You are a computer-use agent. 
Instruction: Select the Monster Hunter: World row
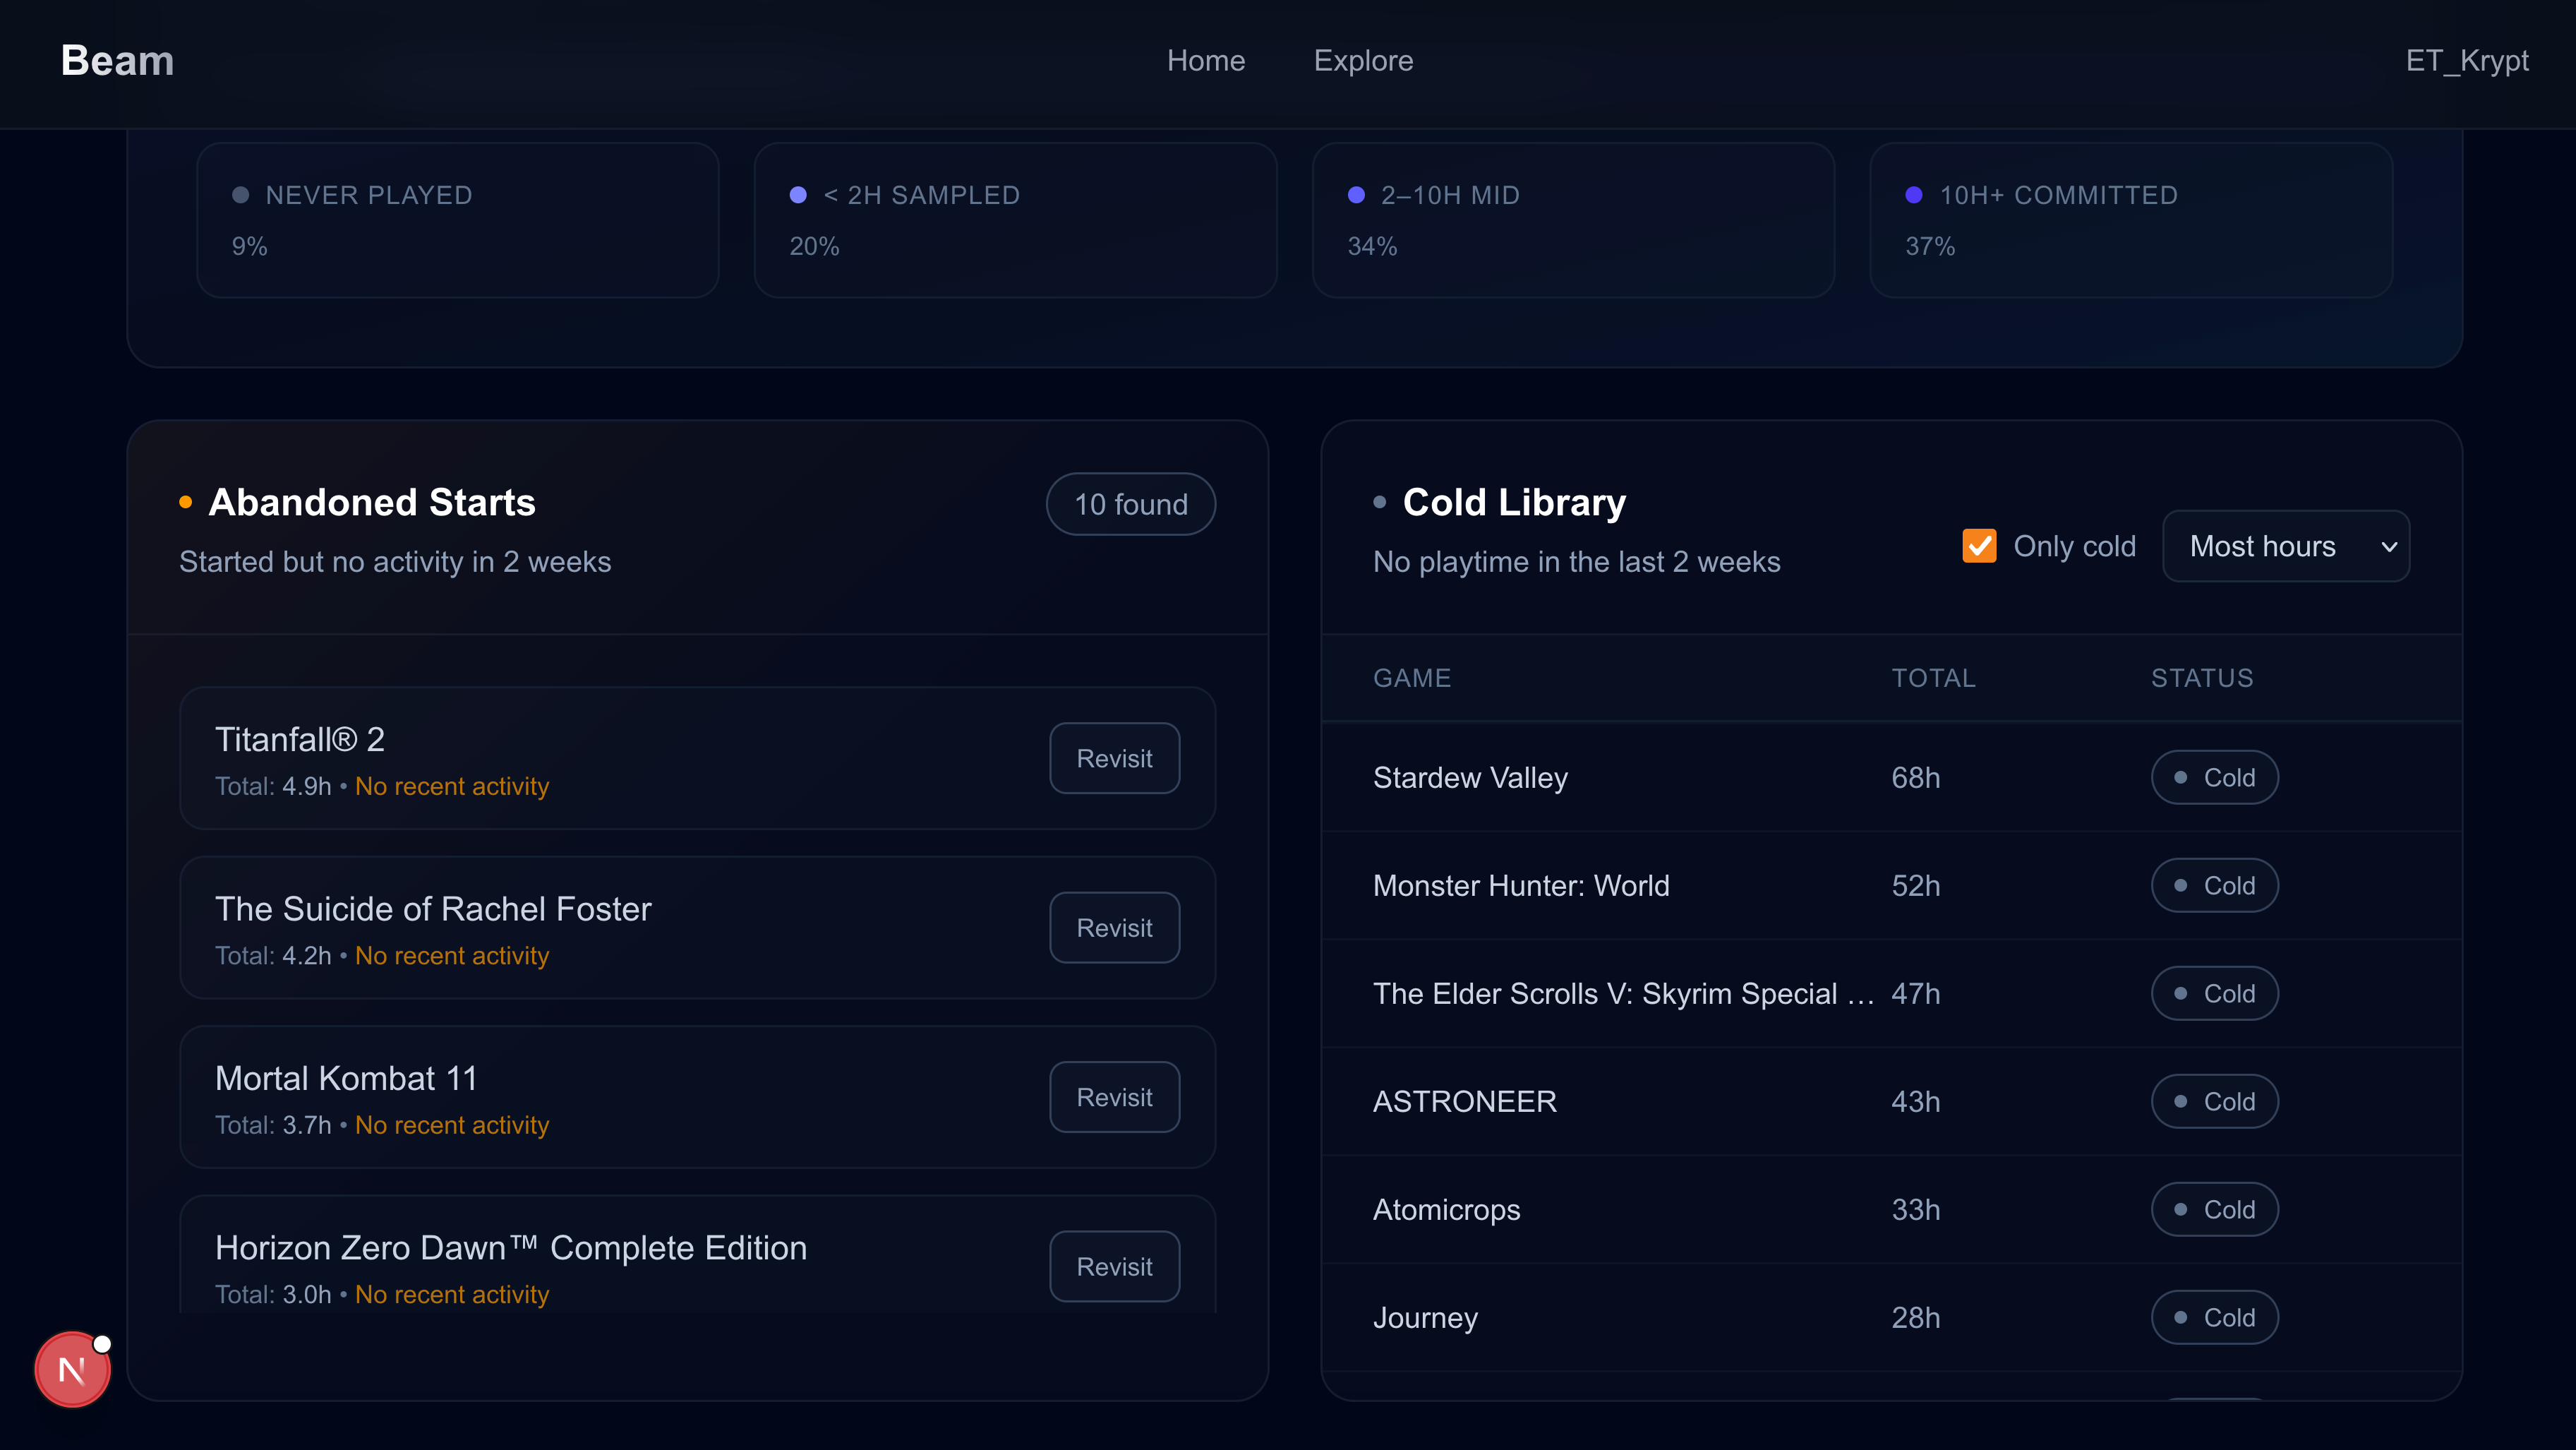pyautogui.click(x=1520, y=885)
